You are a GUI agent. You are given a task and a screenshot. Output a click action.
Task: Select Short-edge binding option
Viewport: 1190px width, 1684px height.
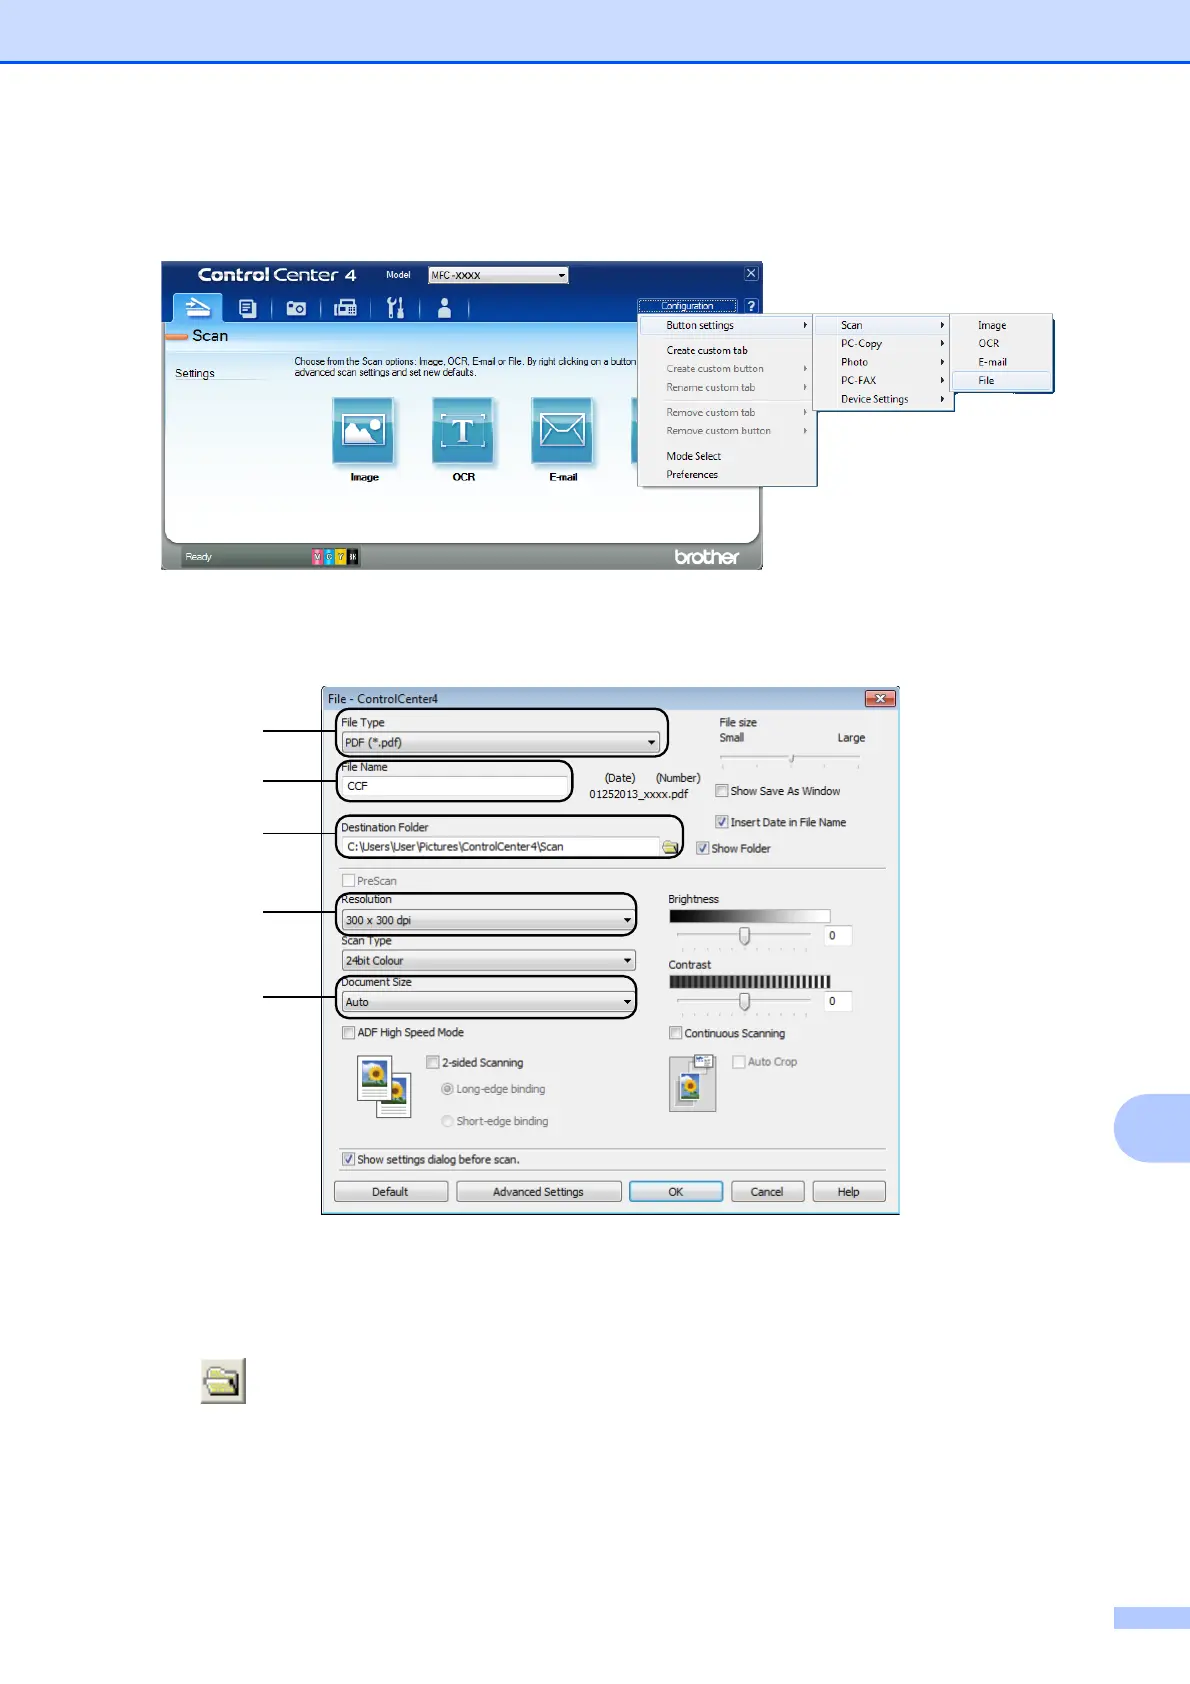click(447, 1121)
